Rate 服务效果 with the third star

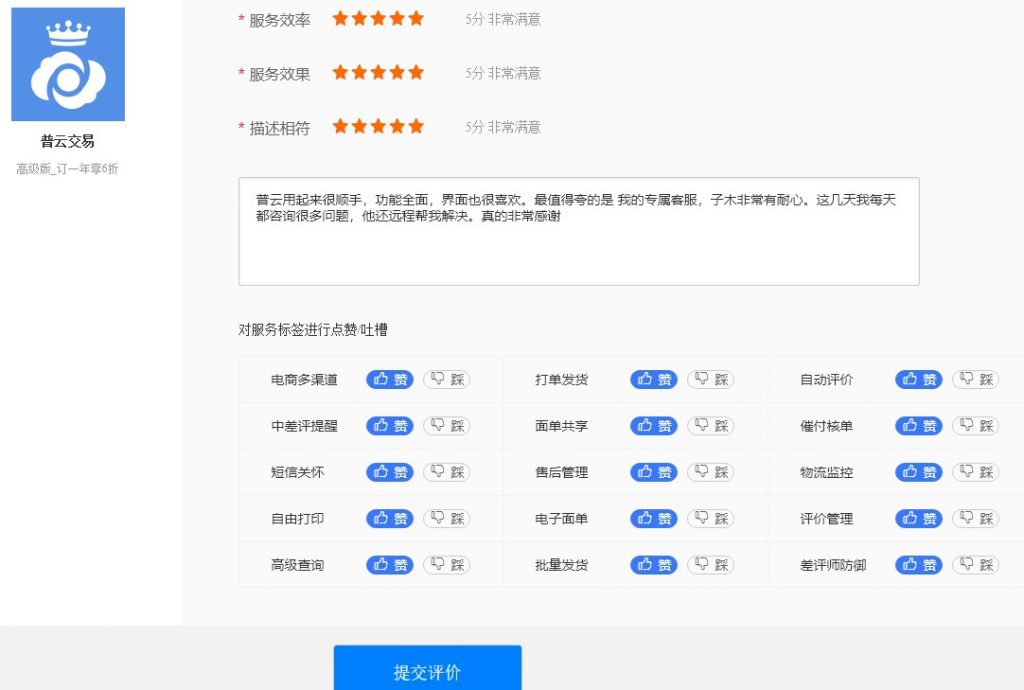378,72
